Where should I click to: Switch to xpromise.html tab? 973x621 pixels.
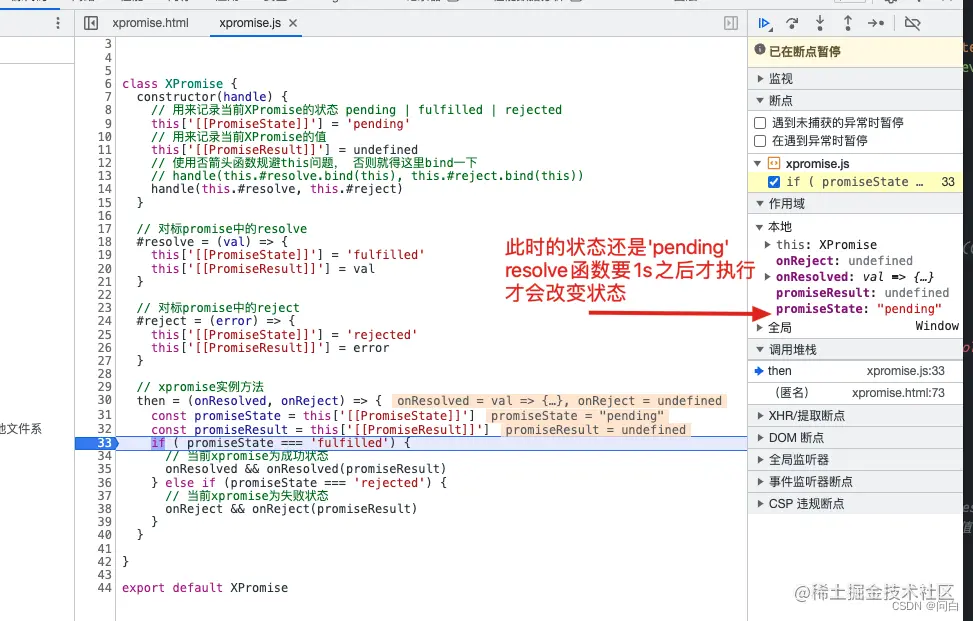point(150,23)
